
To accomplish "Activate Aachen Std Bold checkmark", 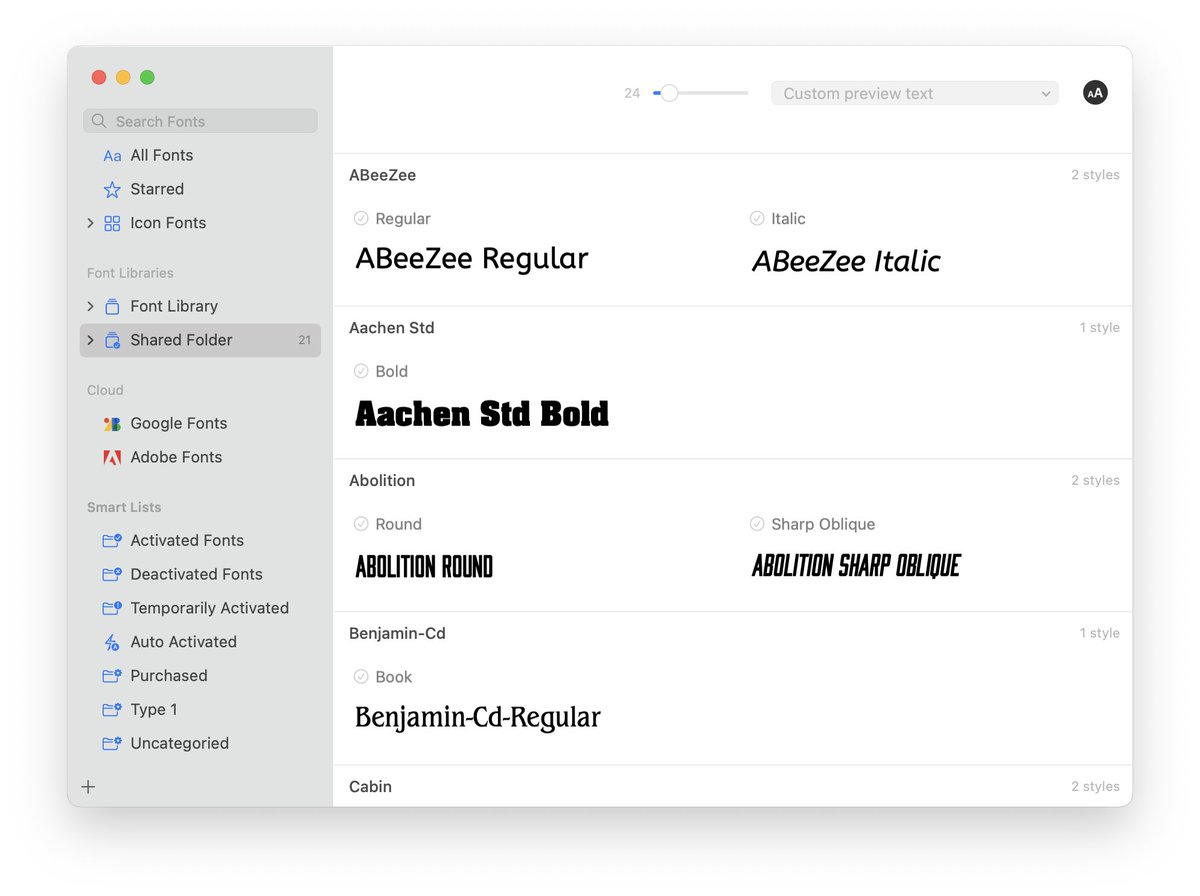I will pyautogui.click(x=361, y=371).
